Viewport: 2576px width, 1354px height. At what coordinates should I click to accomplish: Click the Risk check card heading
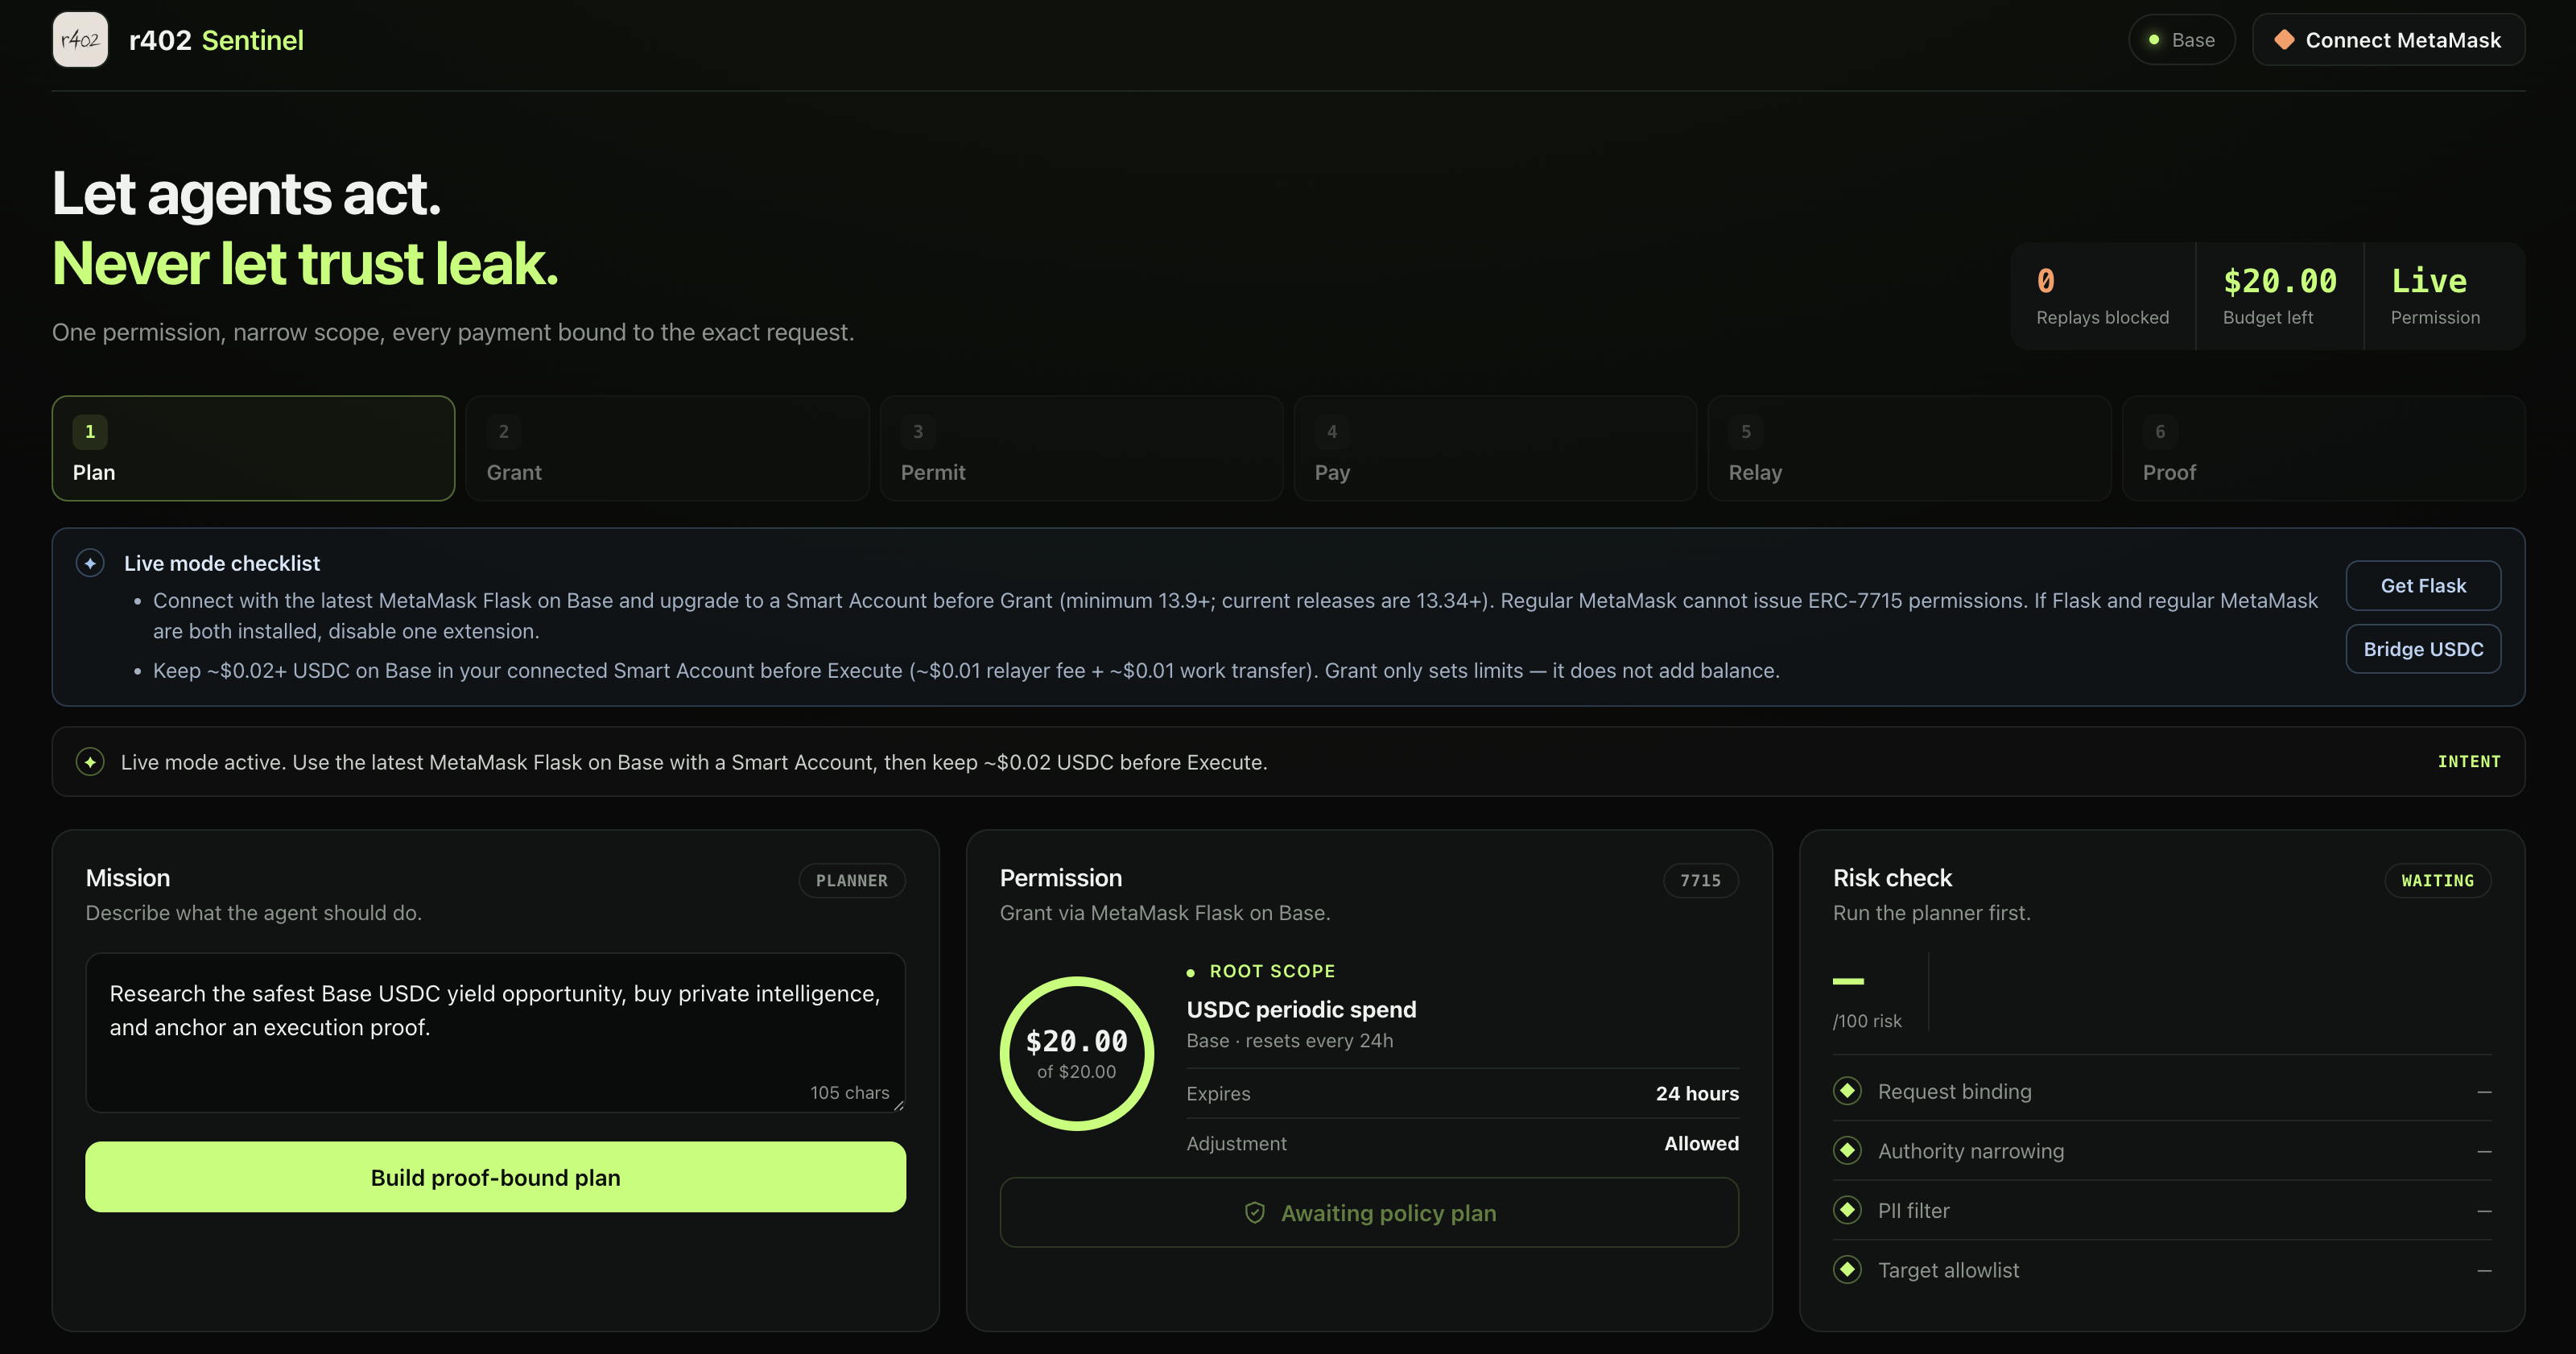(1892, 878)
